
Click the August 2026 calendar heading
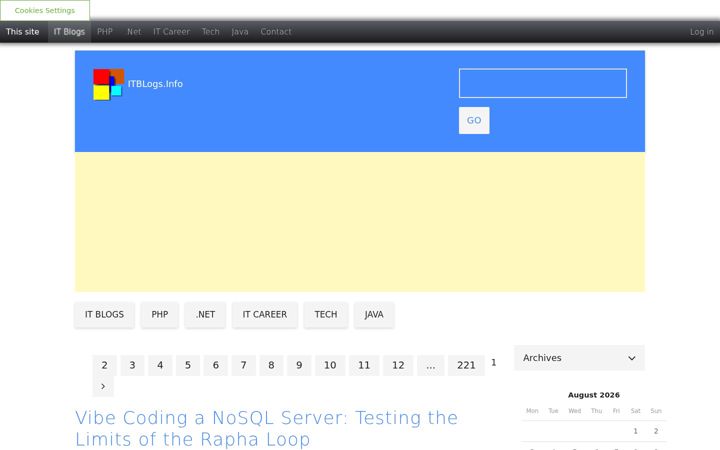(x=594, y=395)
